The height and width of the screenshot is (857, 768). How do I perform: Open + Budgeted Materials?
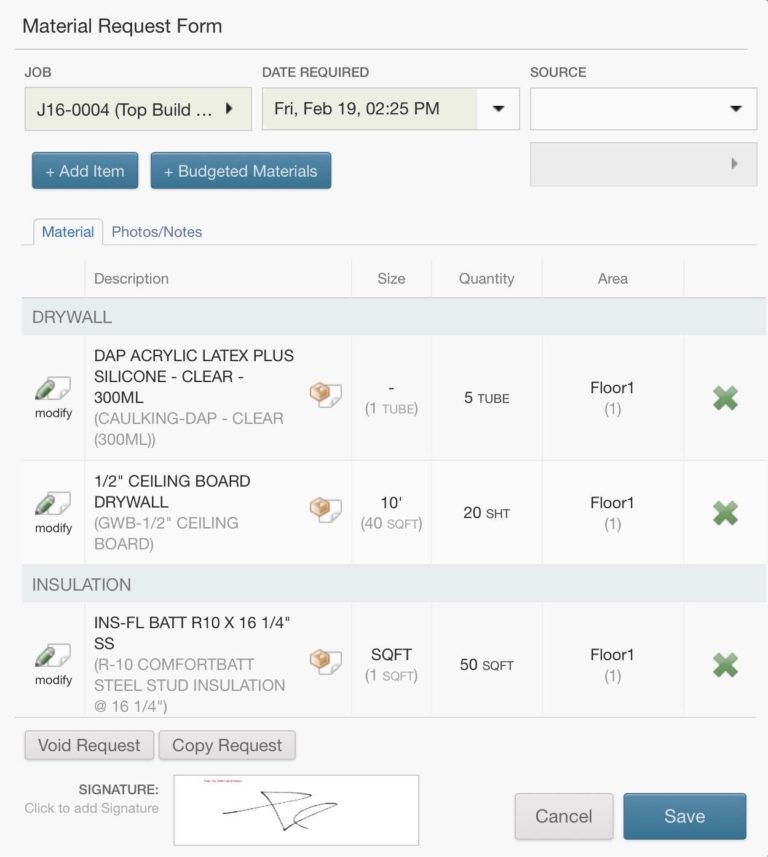(x=241, y=170)
